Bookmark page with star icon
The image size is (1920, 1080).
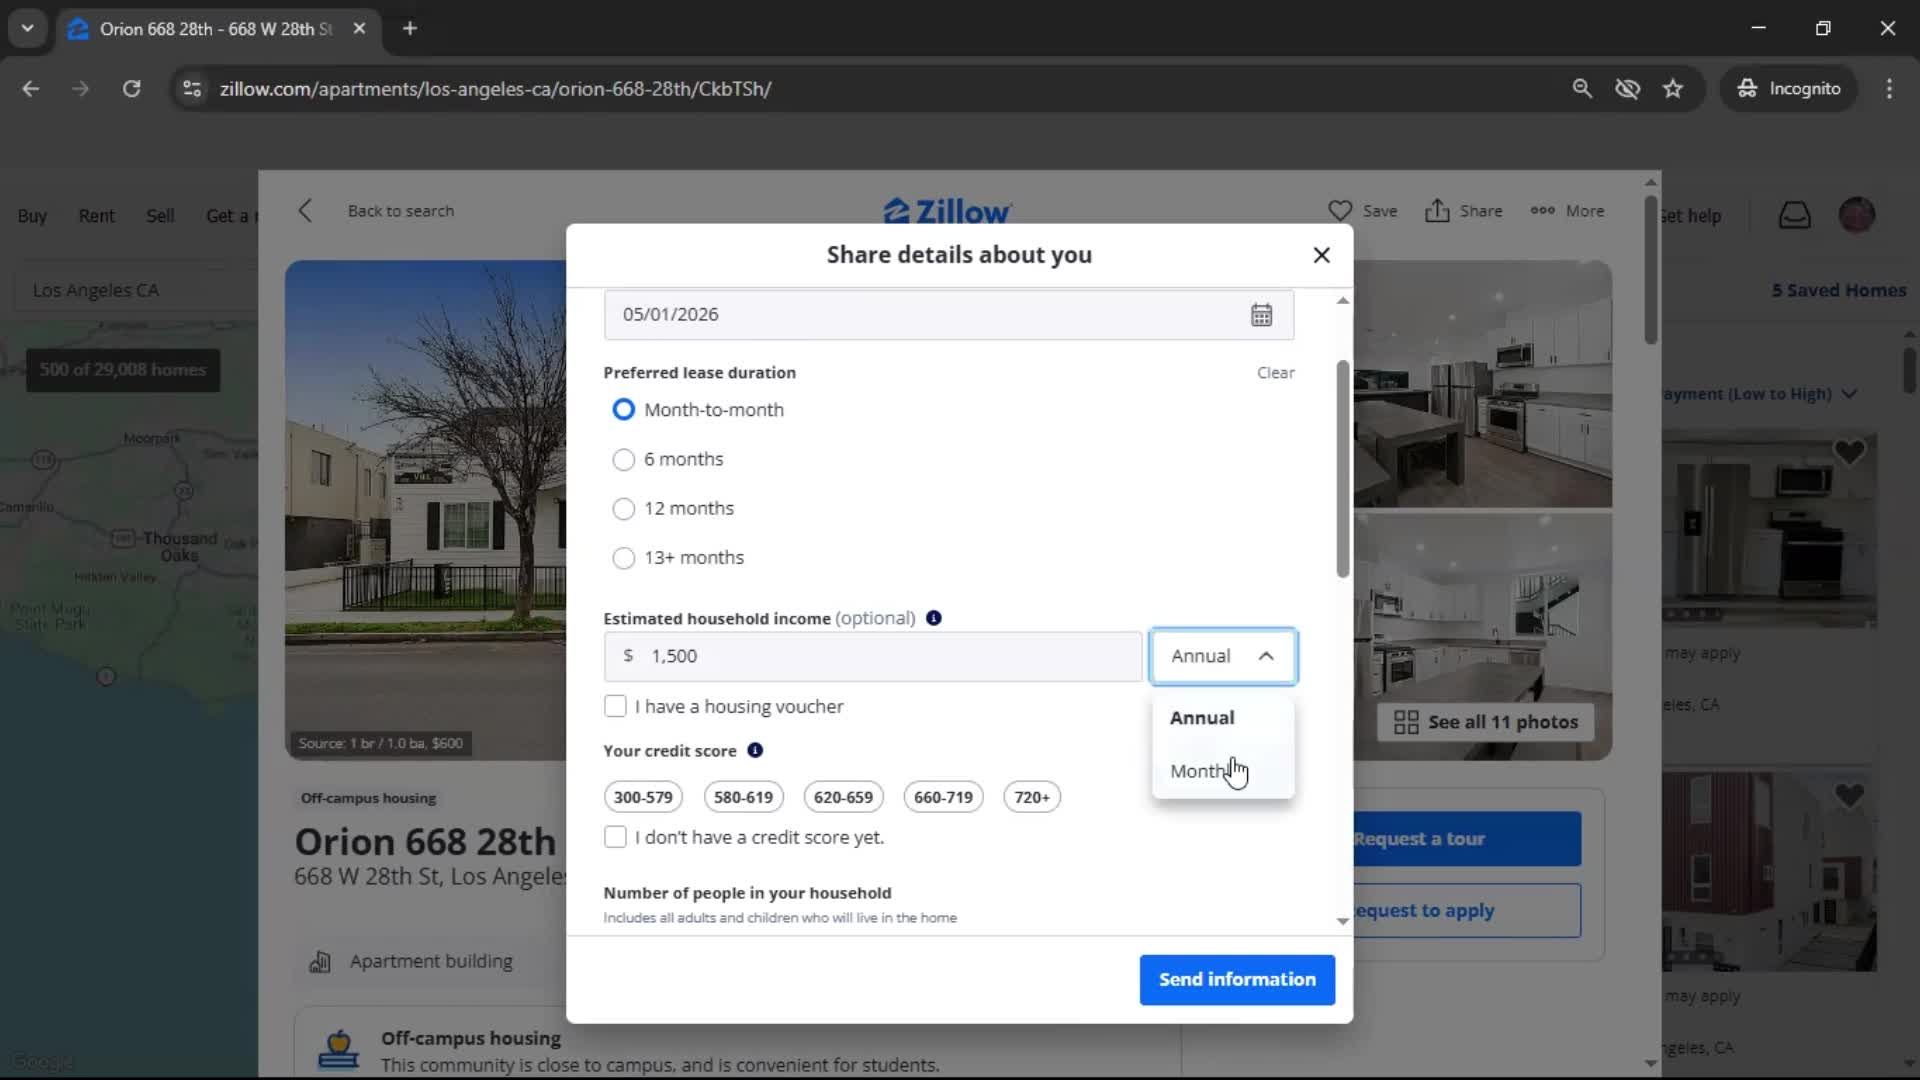[x=1673, y=89]
